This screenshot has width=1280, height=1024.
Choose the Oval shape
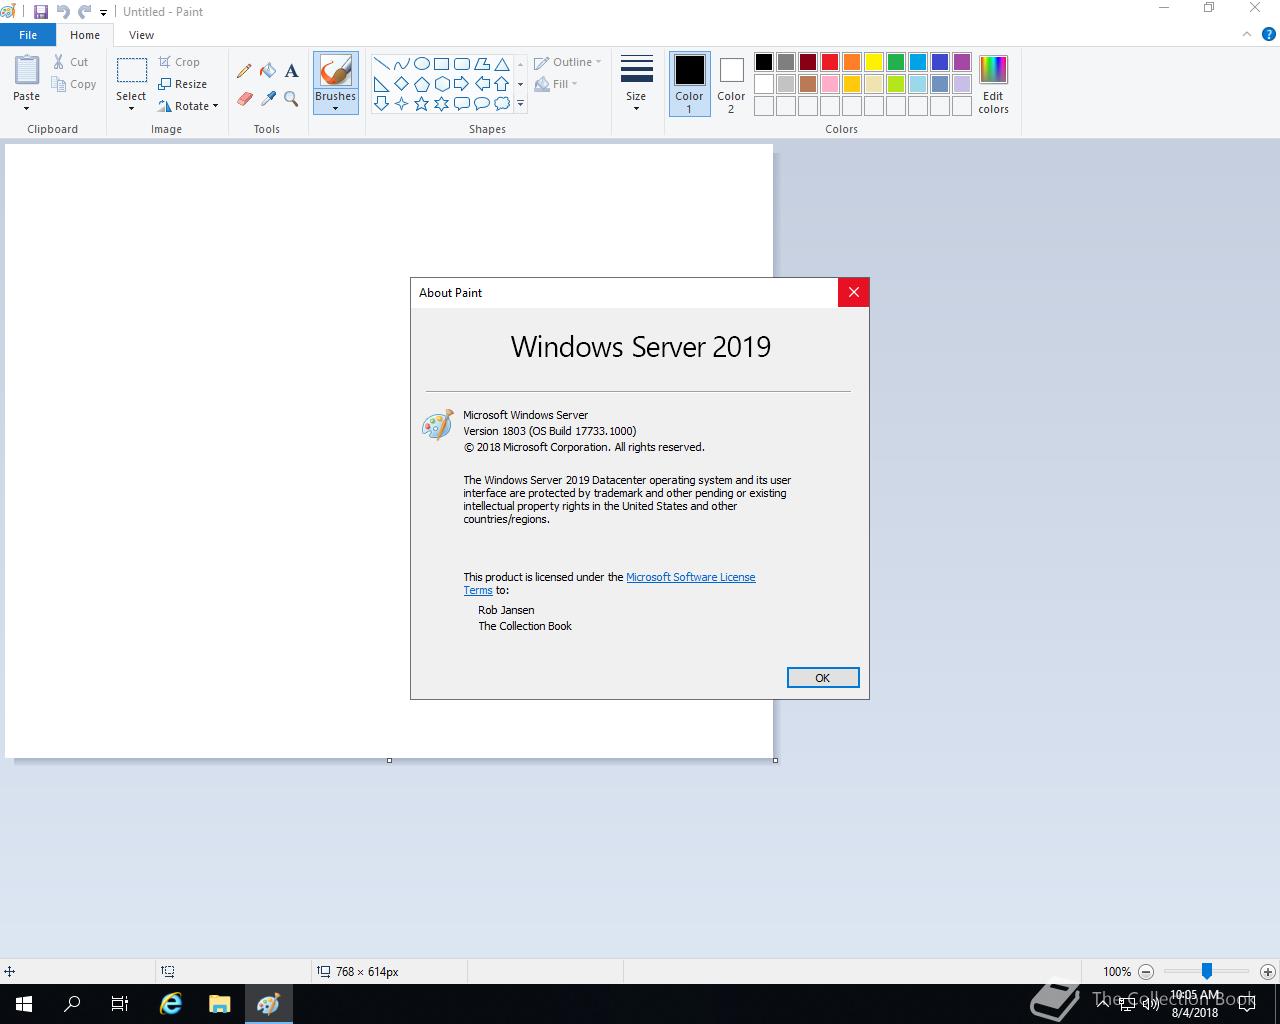(421, 64)
